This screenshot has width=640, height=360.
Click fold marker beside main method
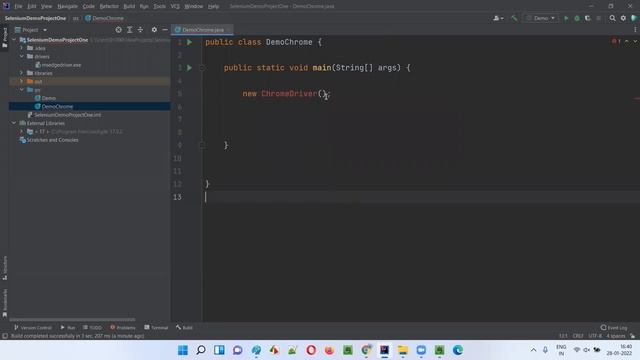[x=202, y=68]
